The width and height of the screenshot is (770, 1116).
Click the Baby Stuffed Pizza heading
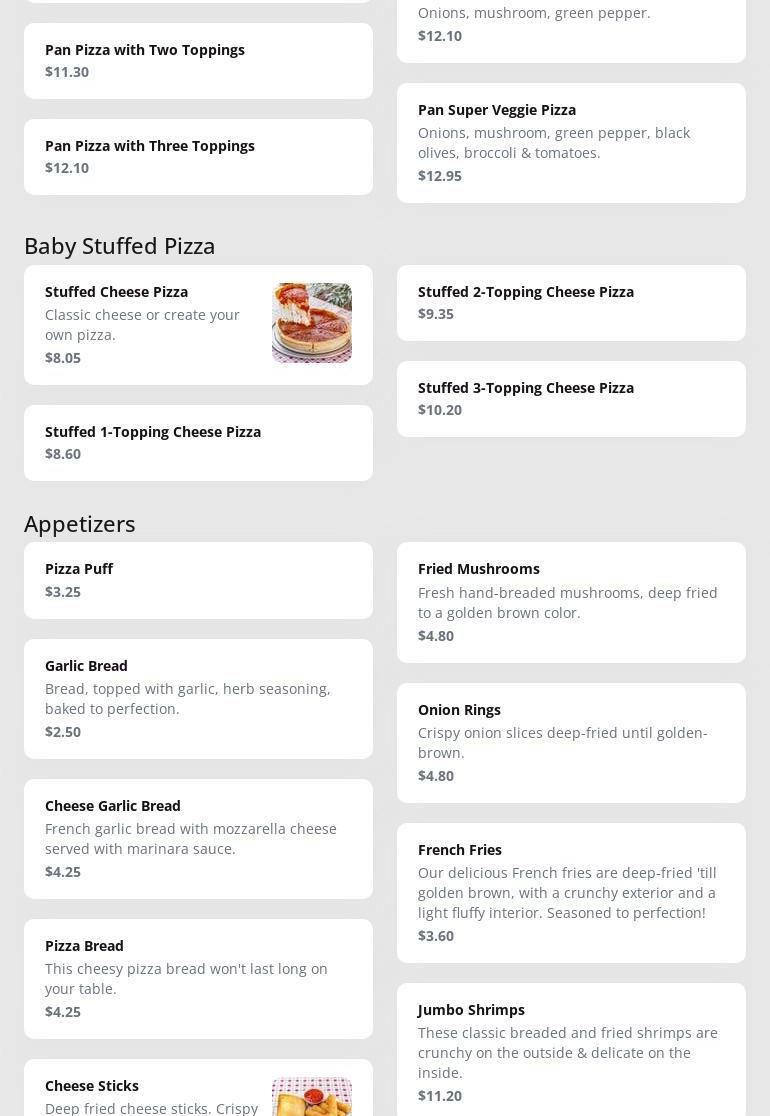click(x=120, y=246)
